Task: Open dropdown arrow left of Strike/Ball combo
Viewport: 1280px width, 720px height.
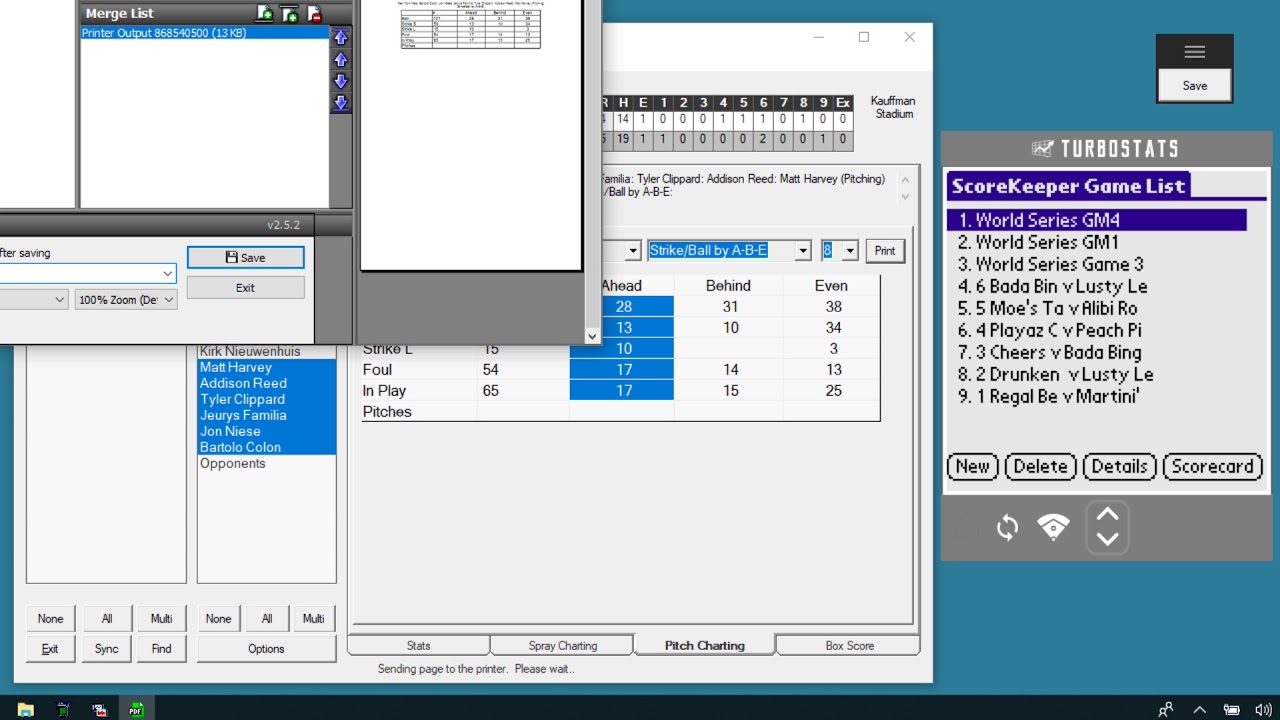Action: point(633,250)
